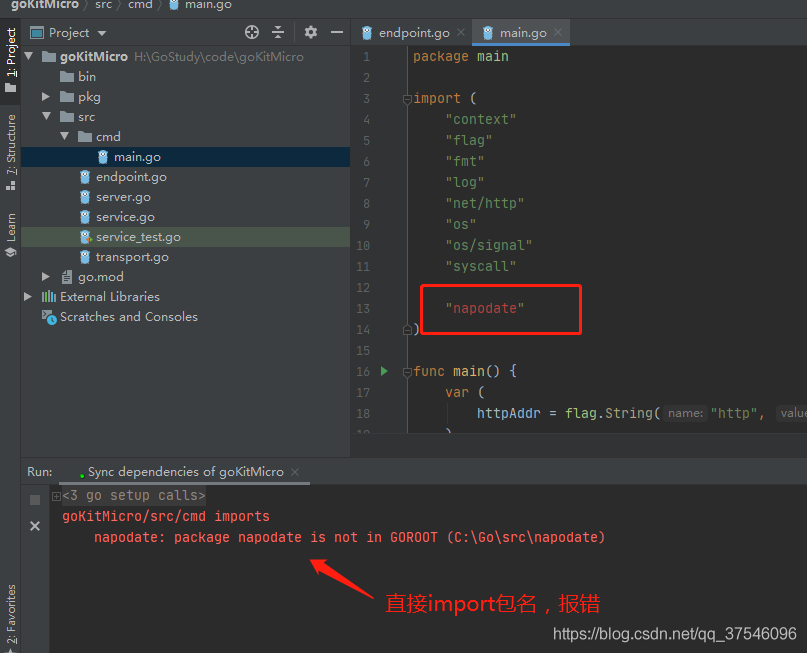Image resolution: width=807 pixels, height=653 pixels.
Task: Open Scratches and Consoles in the tree
Action: 128,317
